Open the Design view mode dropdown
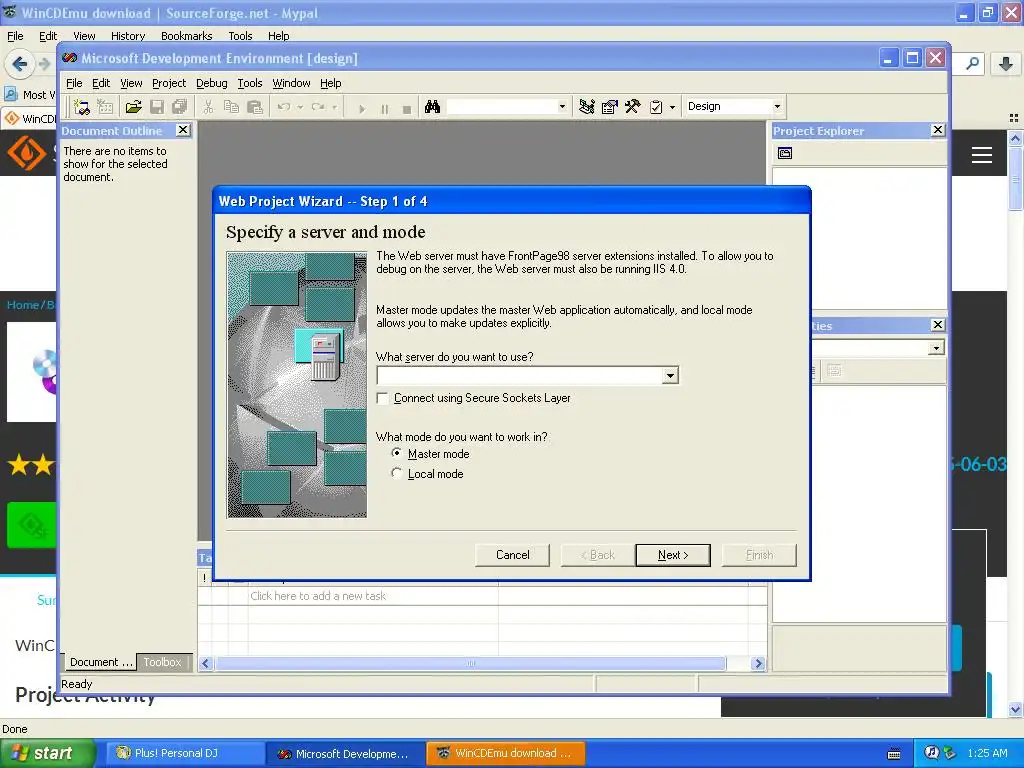 click(x=777, y=106)
